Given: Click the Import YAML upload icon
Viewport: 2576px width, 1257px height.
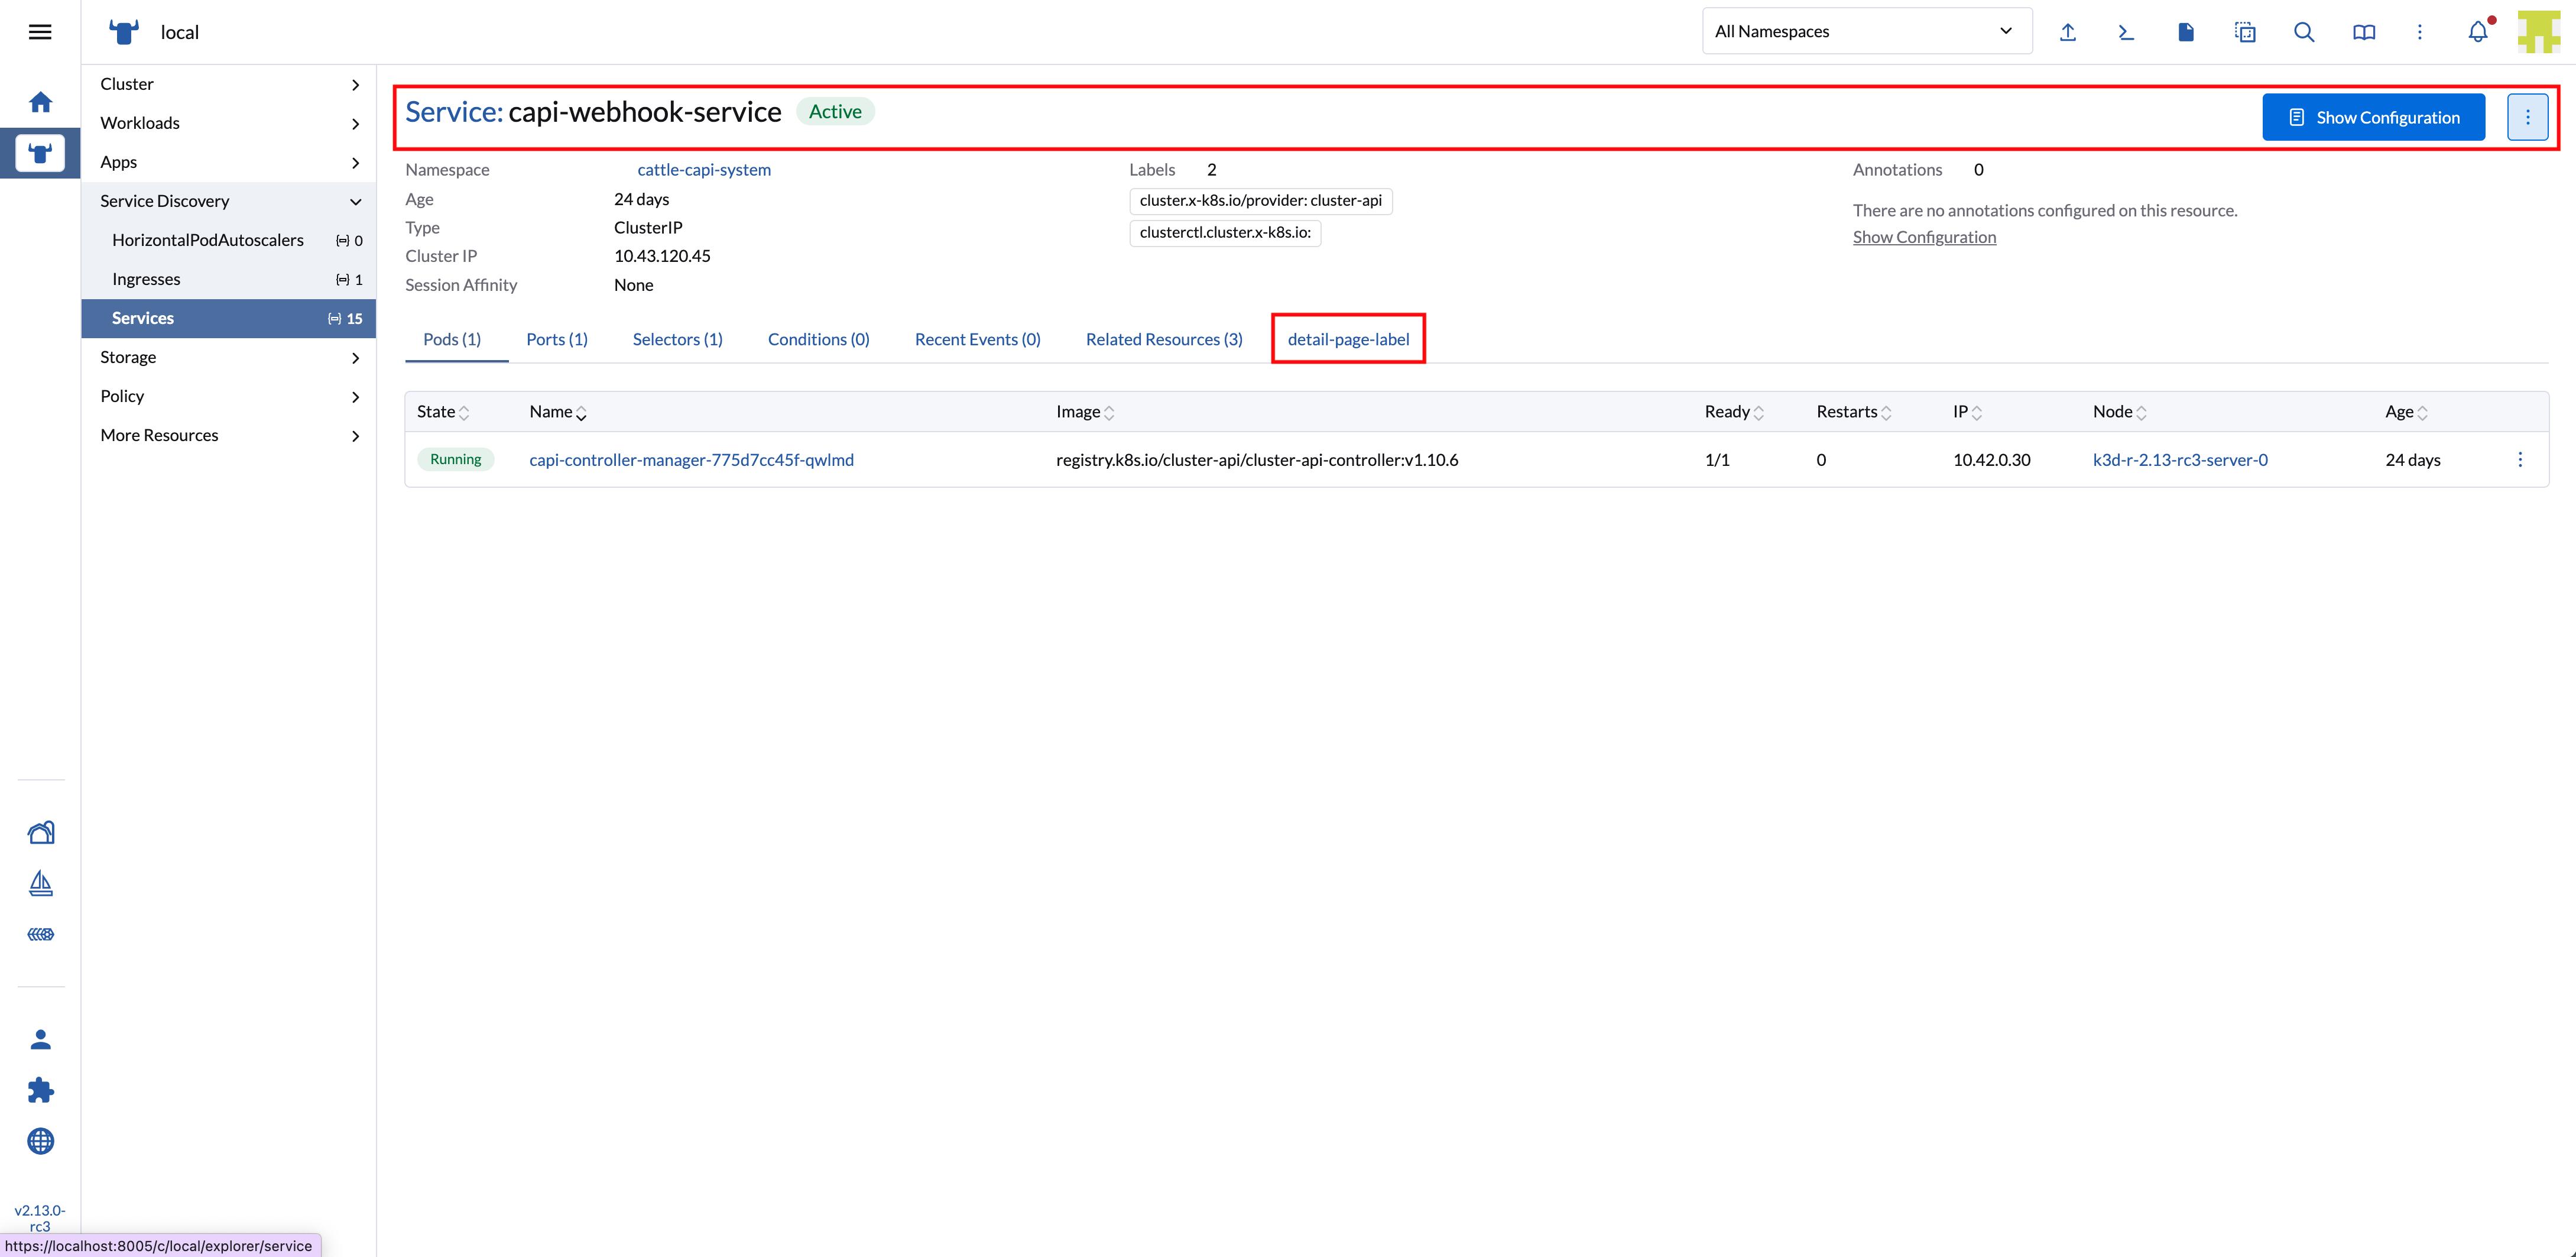Looking at the screenshot, I should pyautogui.click(x=2068, y=32).
